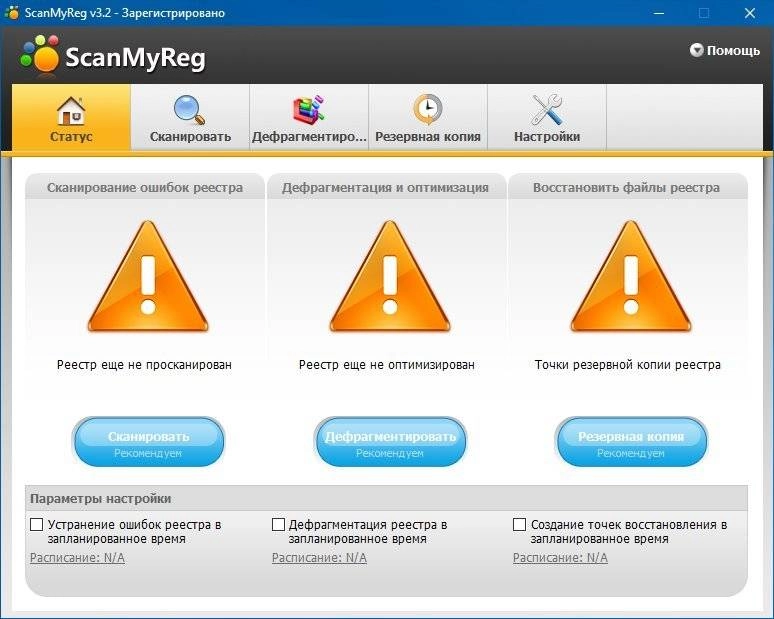The image size is (774, 619).
Task: Click the blue Сканировать Рекомендуем button
Action: (149, 442)
